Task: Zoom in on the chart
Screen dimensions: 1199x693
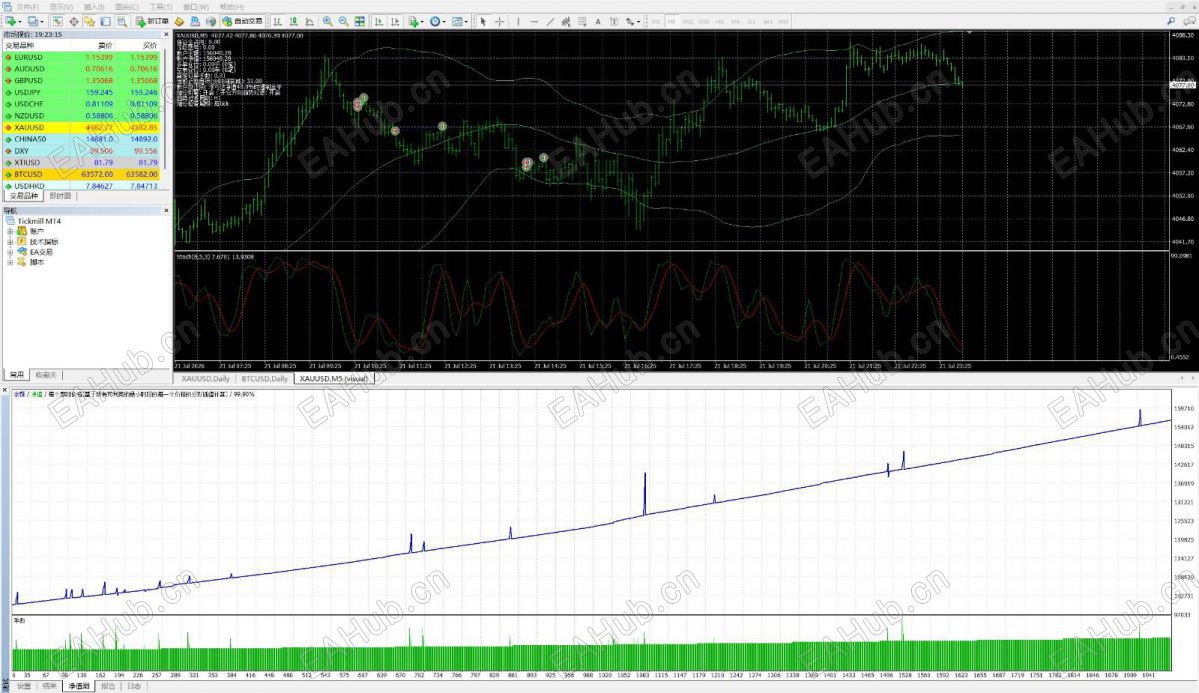Action: 327,21
